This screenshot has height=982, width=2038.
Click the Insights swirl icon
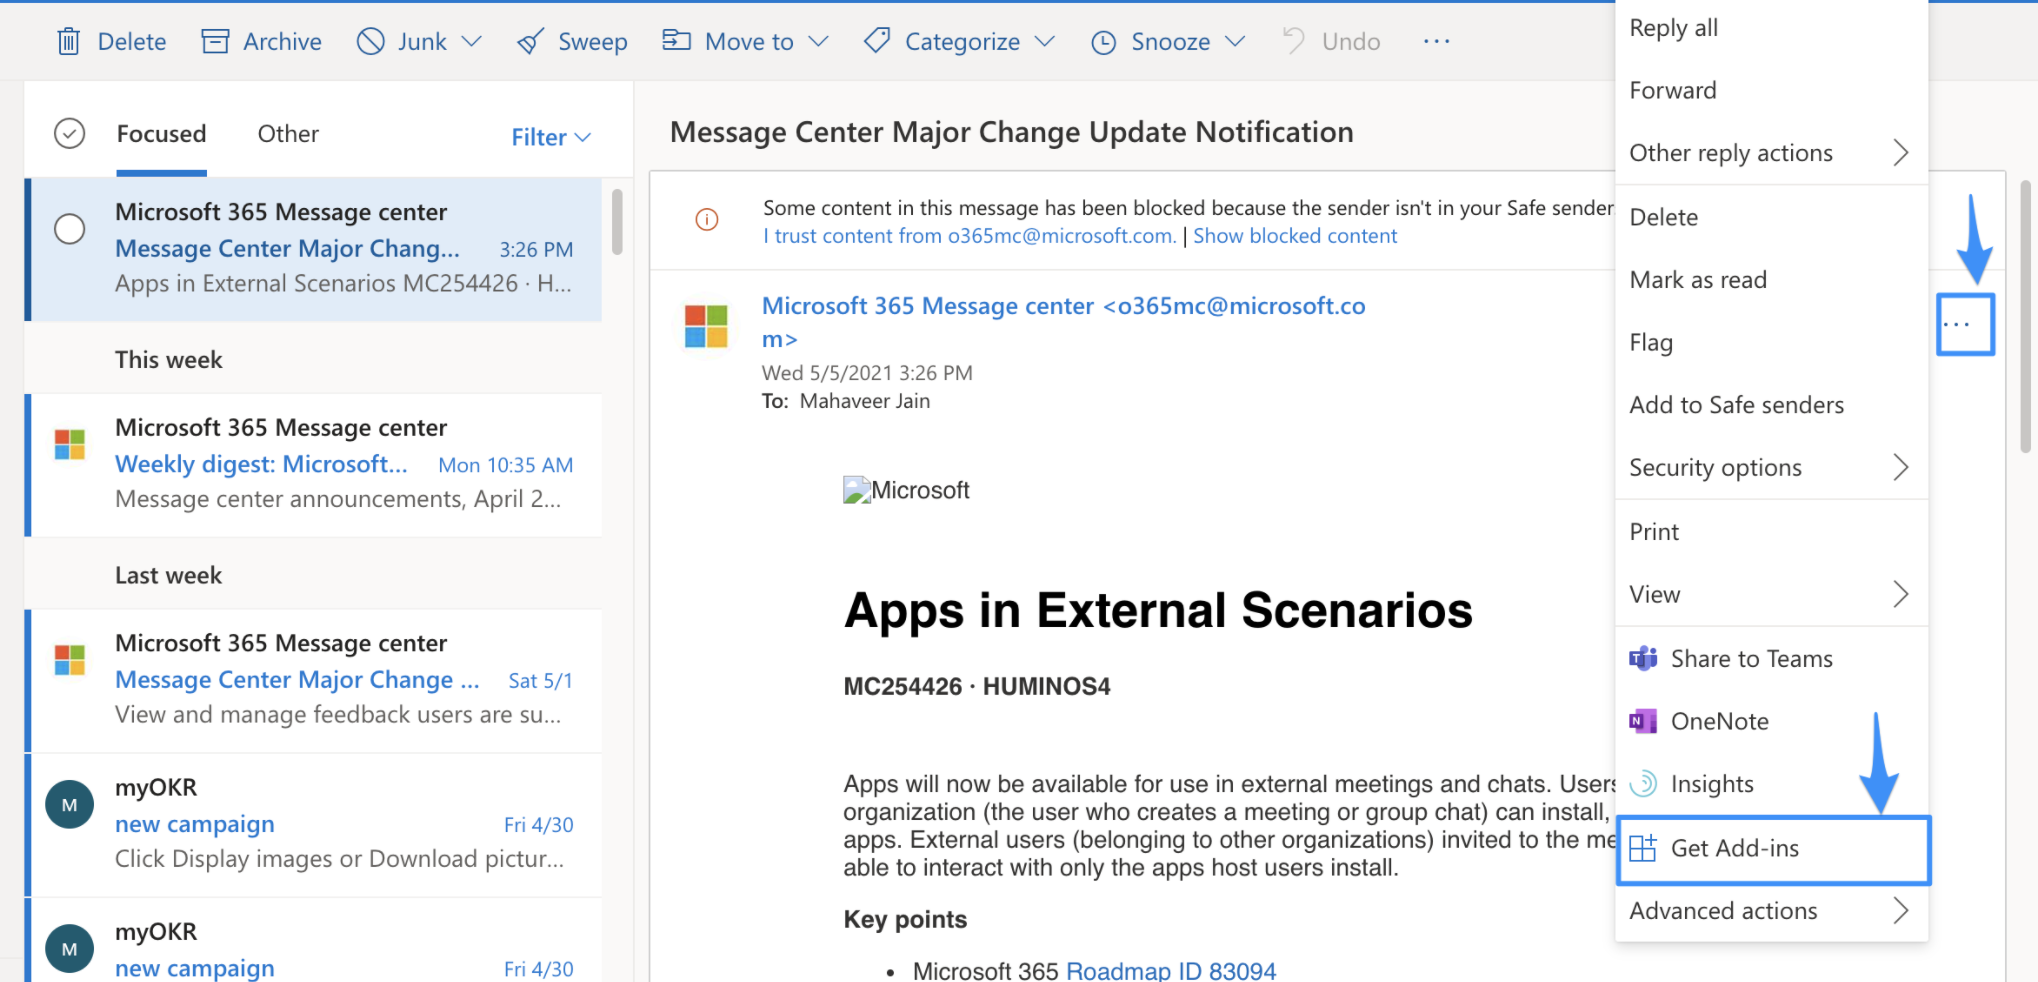click(1643, 784)
